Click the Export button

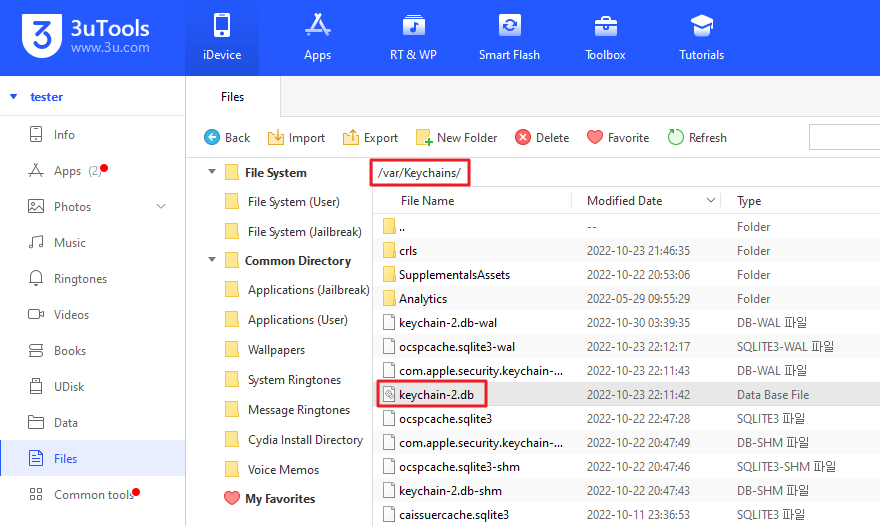tap(370, 138)
